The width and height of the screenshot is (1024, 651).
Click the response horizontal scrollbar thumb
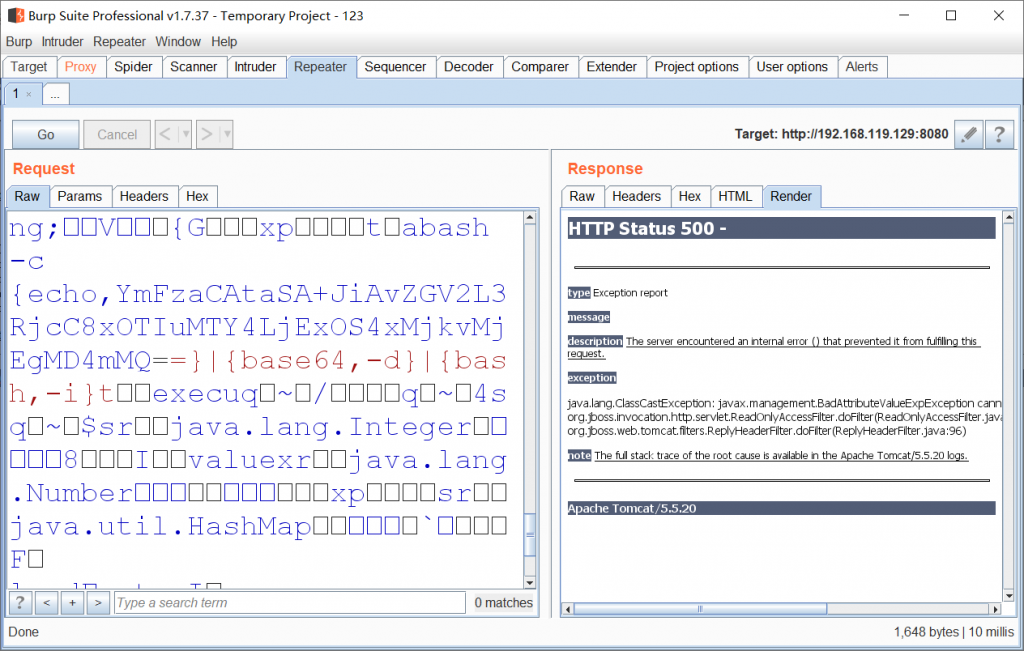(x=700, y=609)
